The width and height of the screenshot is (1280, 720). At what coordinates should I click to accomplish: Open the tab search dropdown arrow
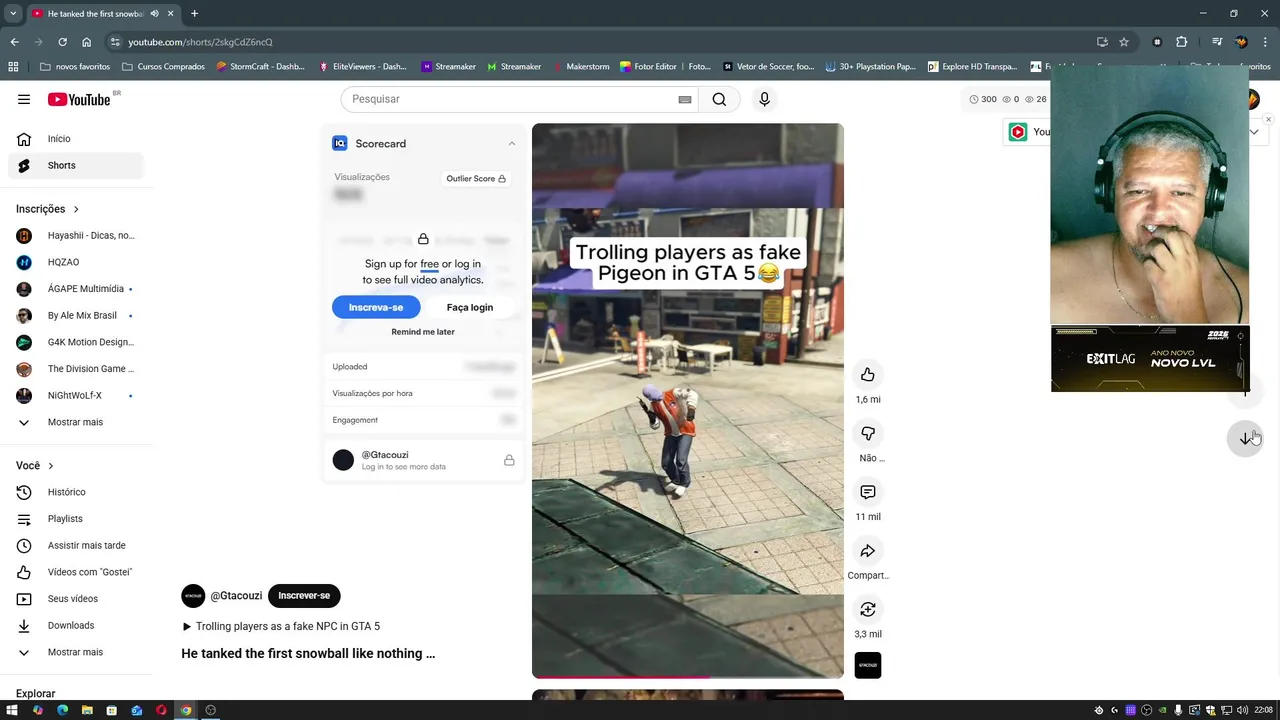coord(13,14)
